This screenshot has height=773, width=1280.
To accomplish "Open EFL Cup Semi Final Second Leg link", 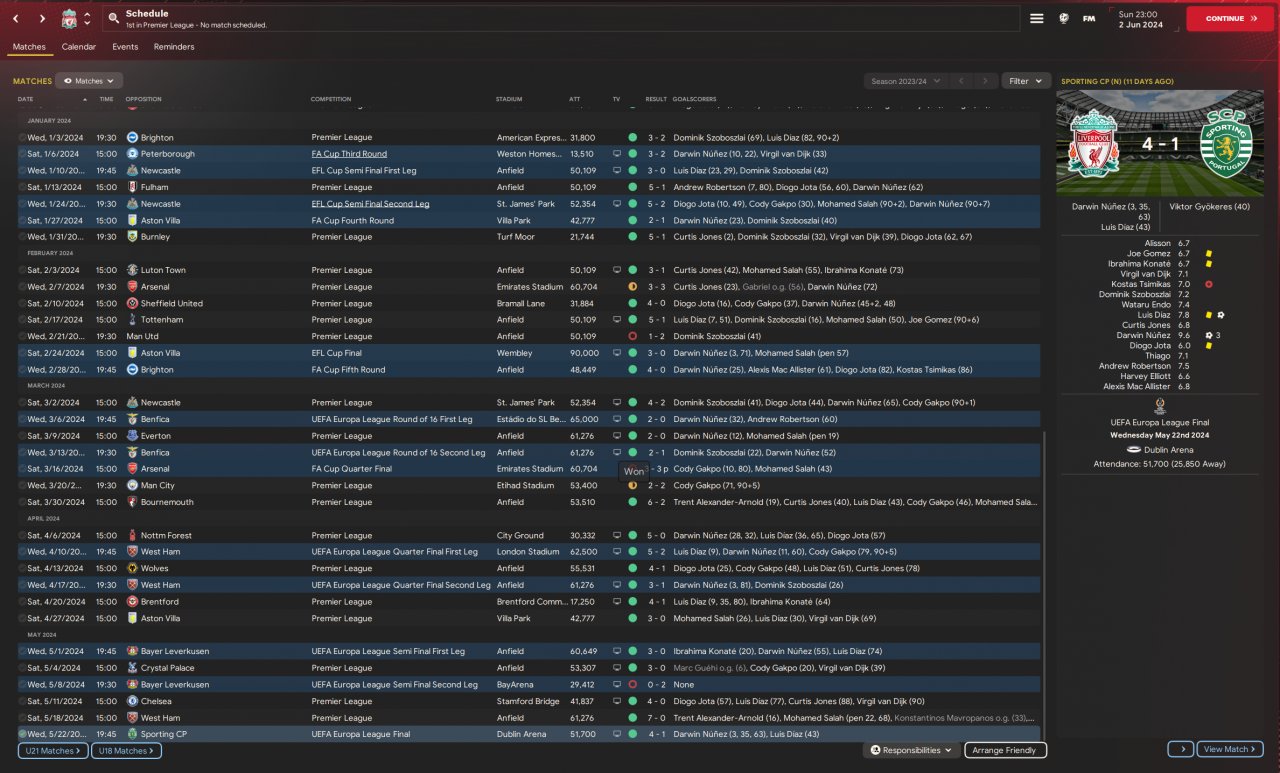I will click(x=370, y=204).
